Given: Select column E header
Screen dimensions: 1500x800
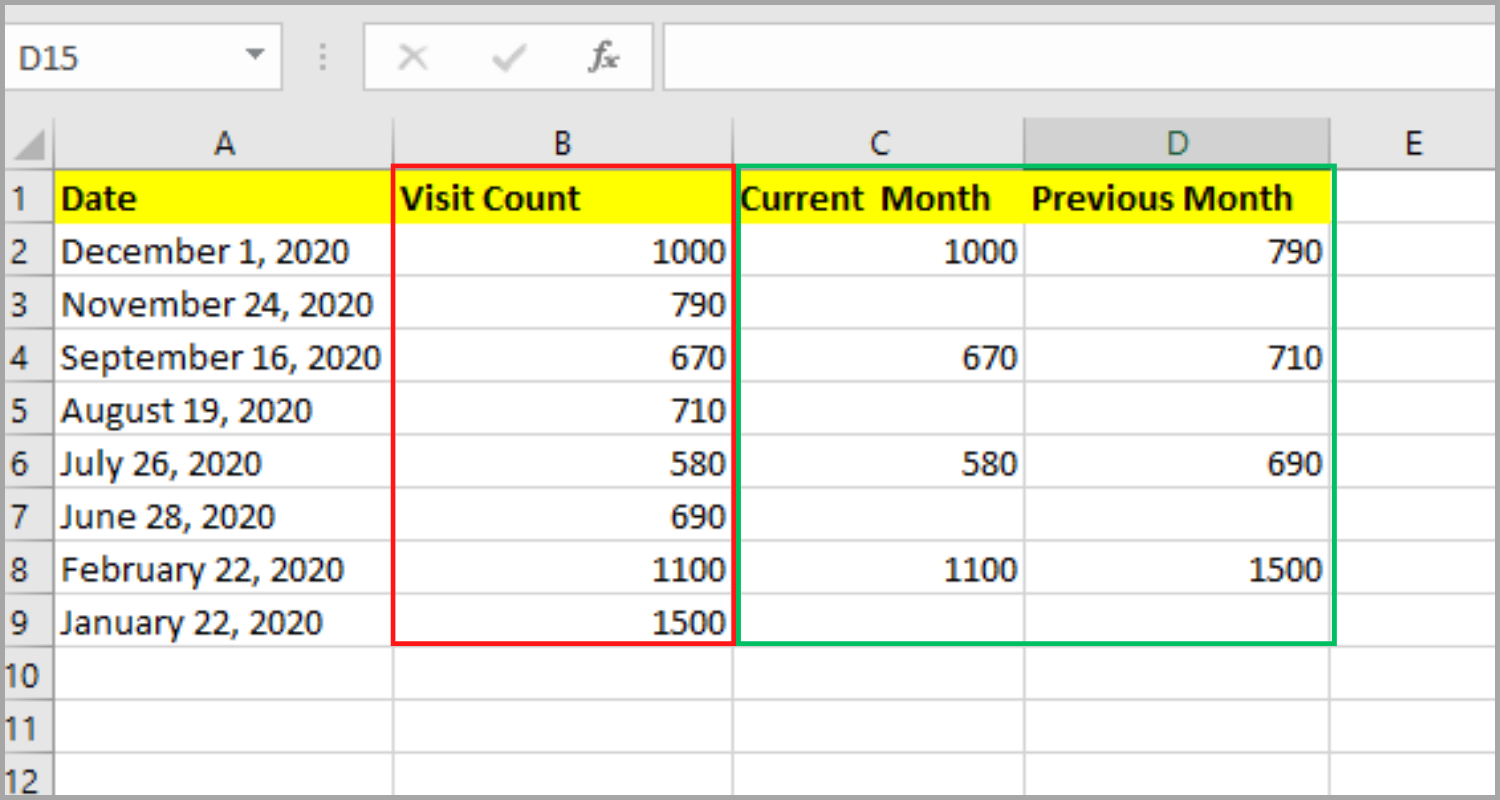Looking at the screenshot, I should [1412, 144].
